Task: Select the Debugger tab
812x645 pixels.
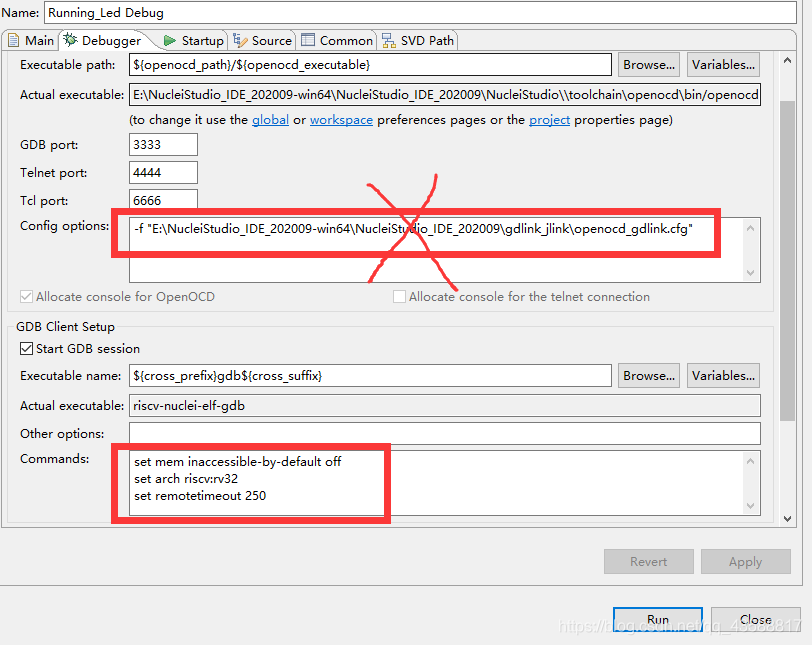Action: pos(104,40)
